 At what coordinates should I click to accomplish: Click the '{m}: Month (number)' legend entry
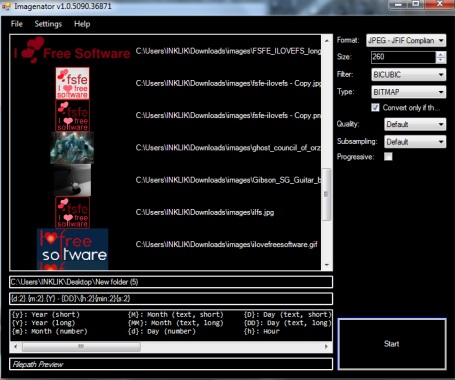(x=50, y=331)
